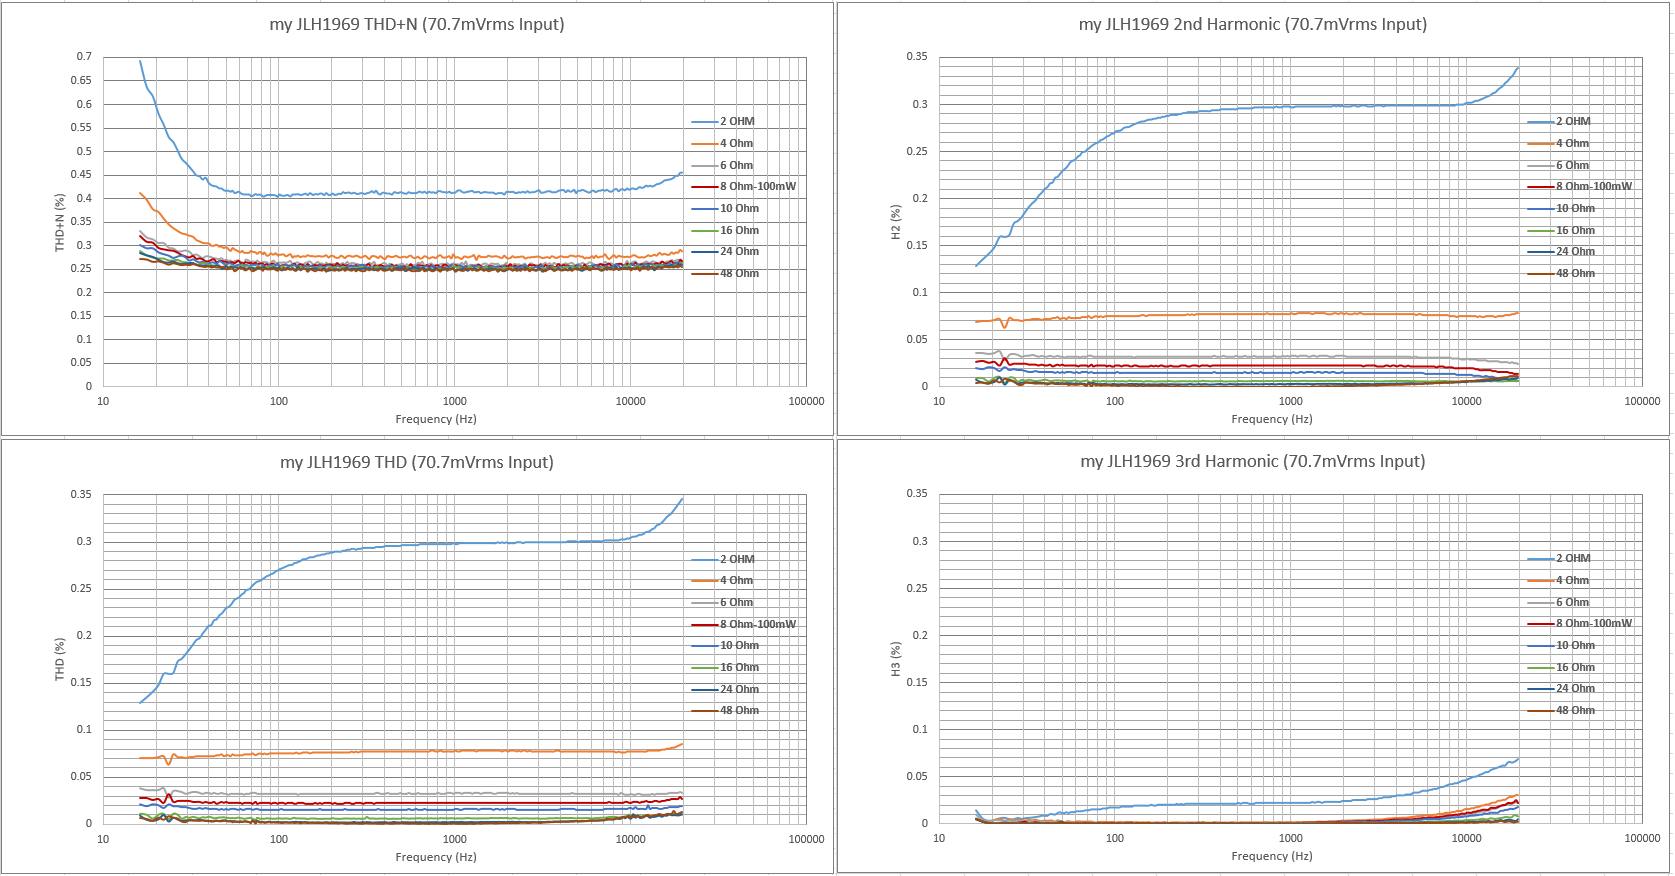Select Frequency (Hz) axis label in THD chart
Screen dimensions: 1675x876
pos(436,857)
